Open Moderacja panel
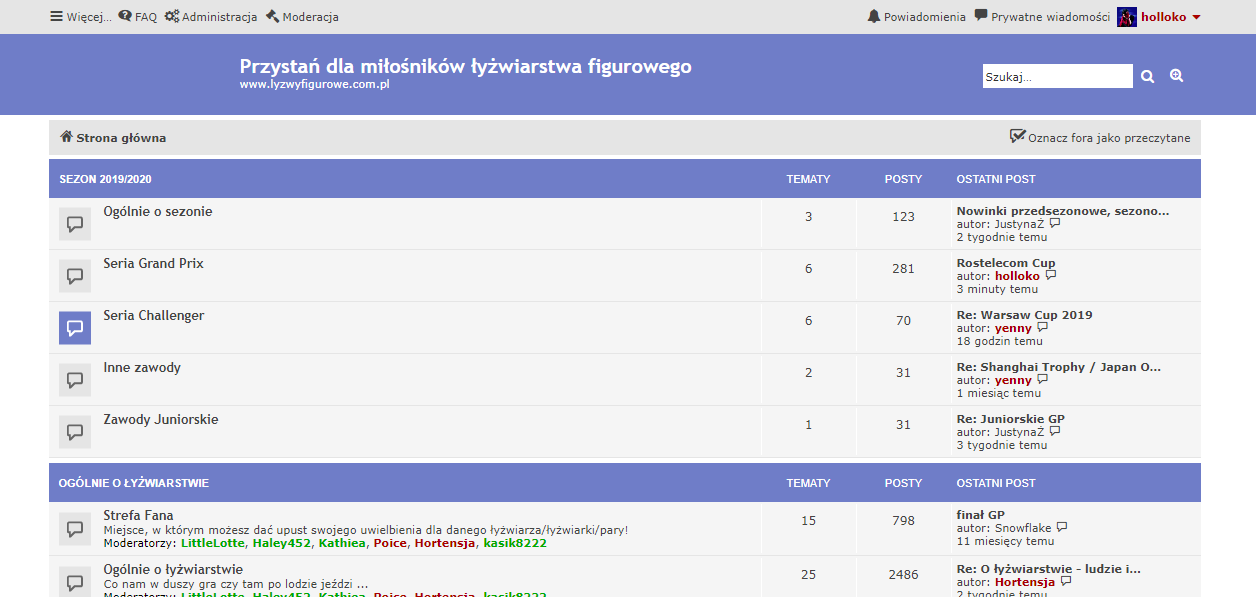 click(302, 17)
